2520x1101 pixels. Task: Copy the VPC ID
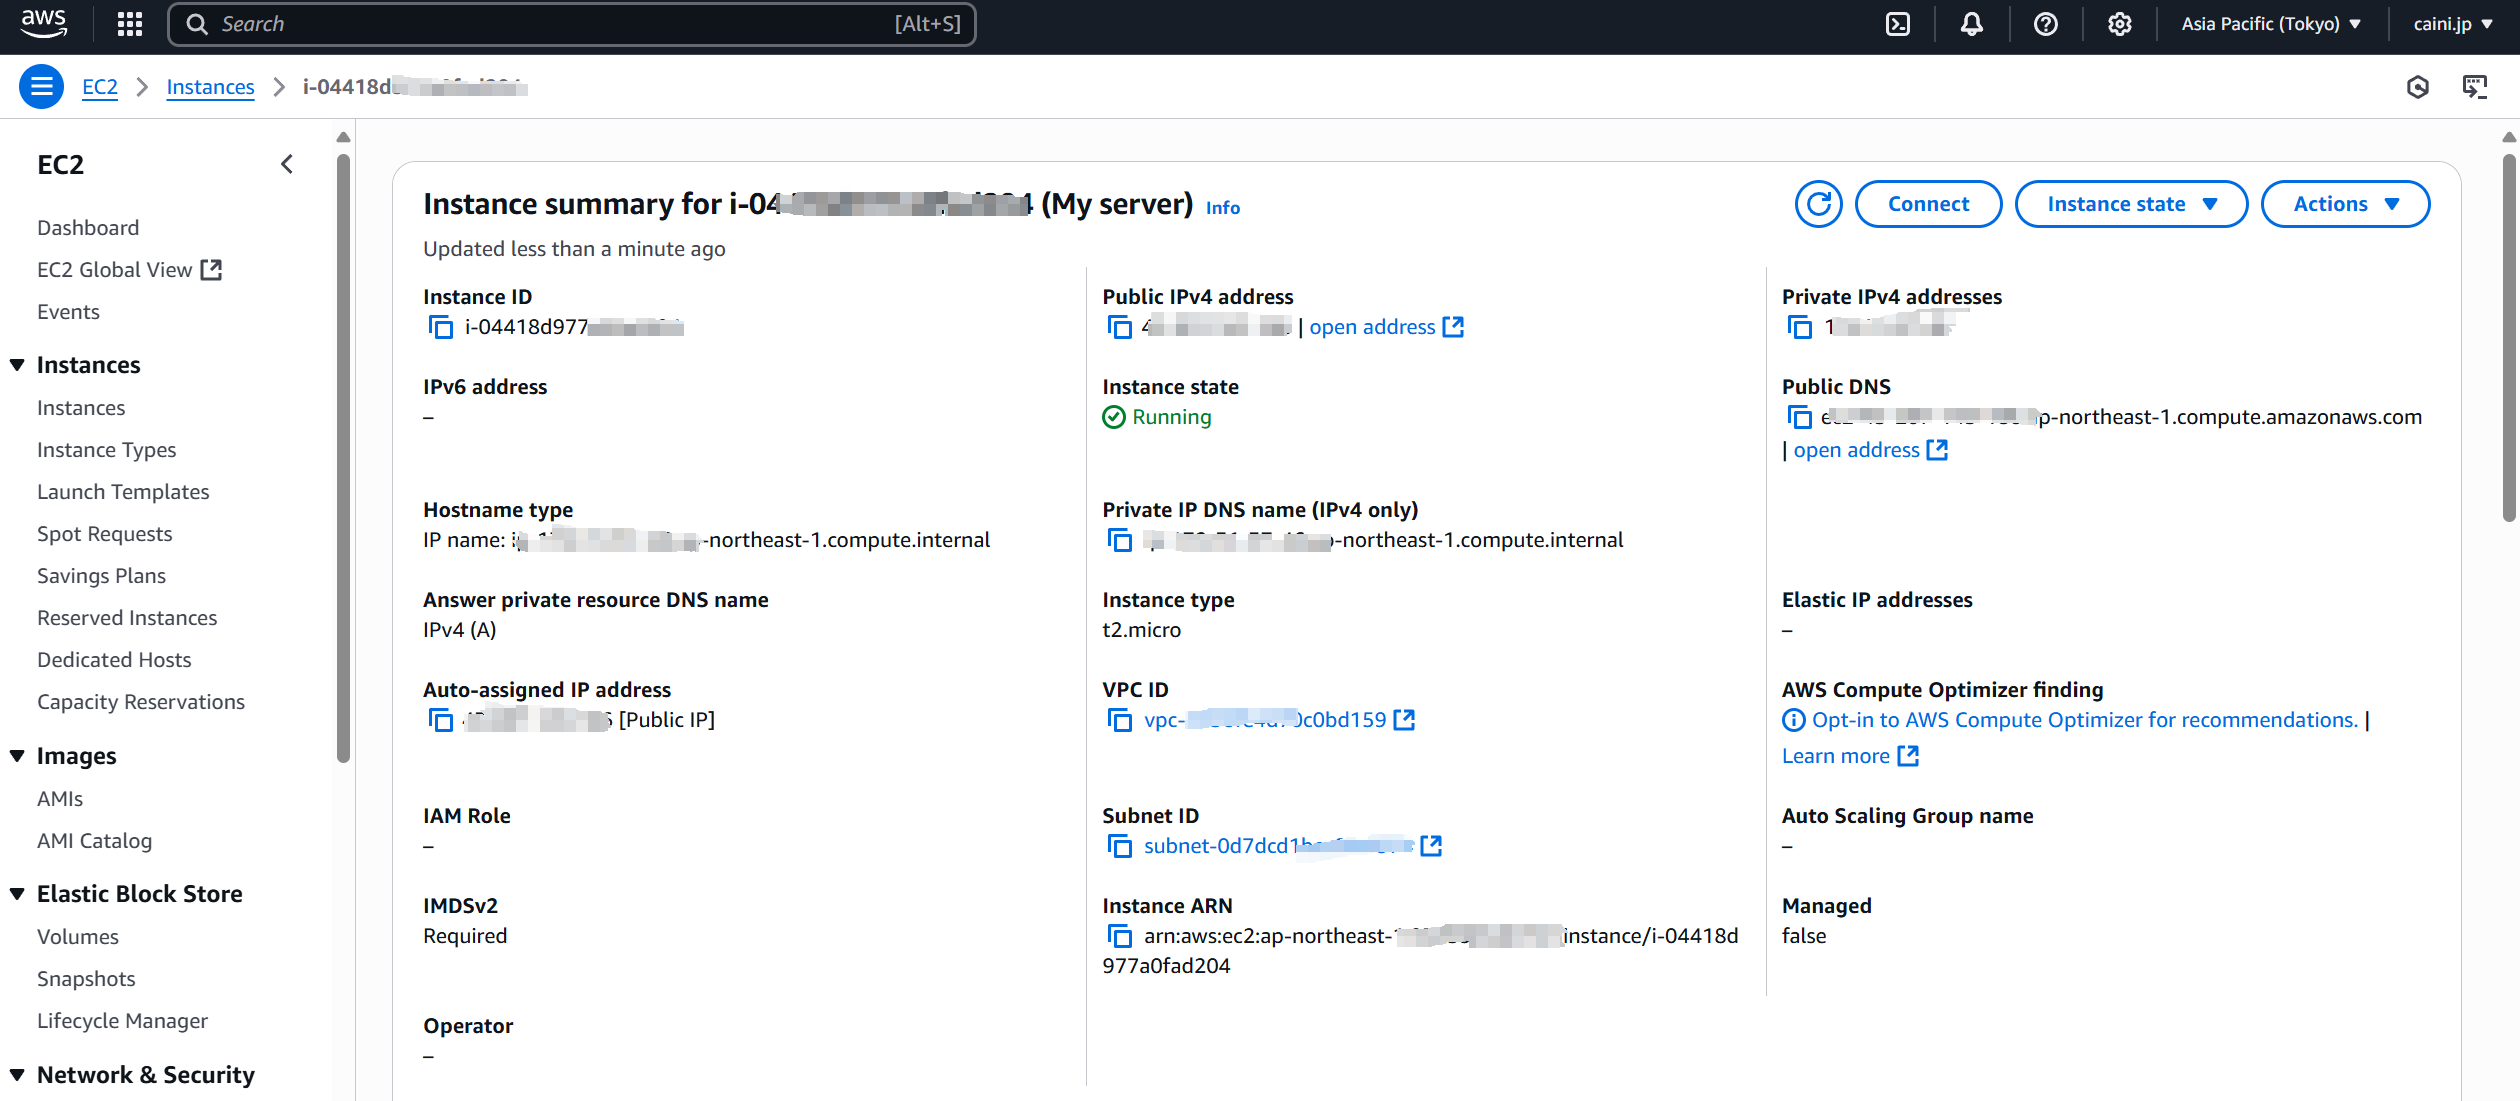[1120, 720]
